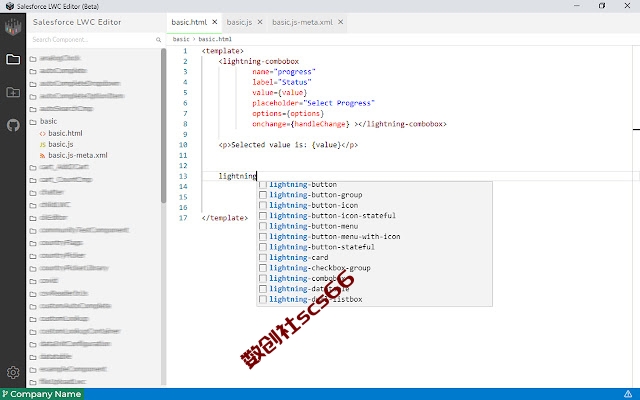Image resolution: width=640 pixels, height=400 pixels.
Task: Click the closing template tag line
Action: pos(224,218)
